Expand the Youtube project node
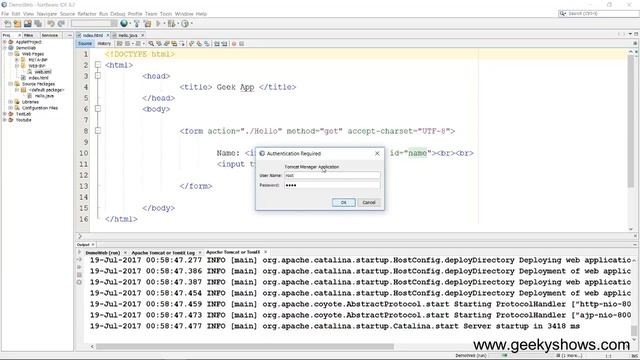Screen dimensions: 640x360 pyautogui.click(x=5, y=120)
